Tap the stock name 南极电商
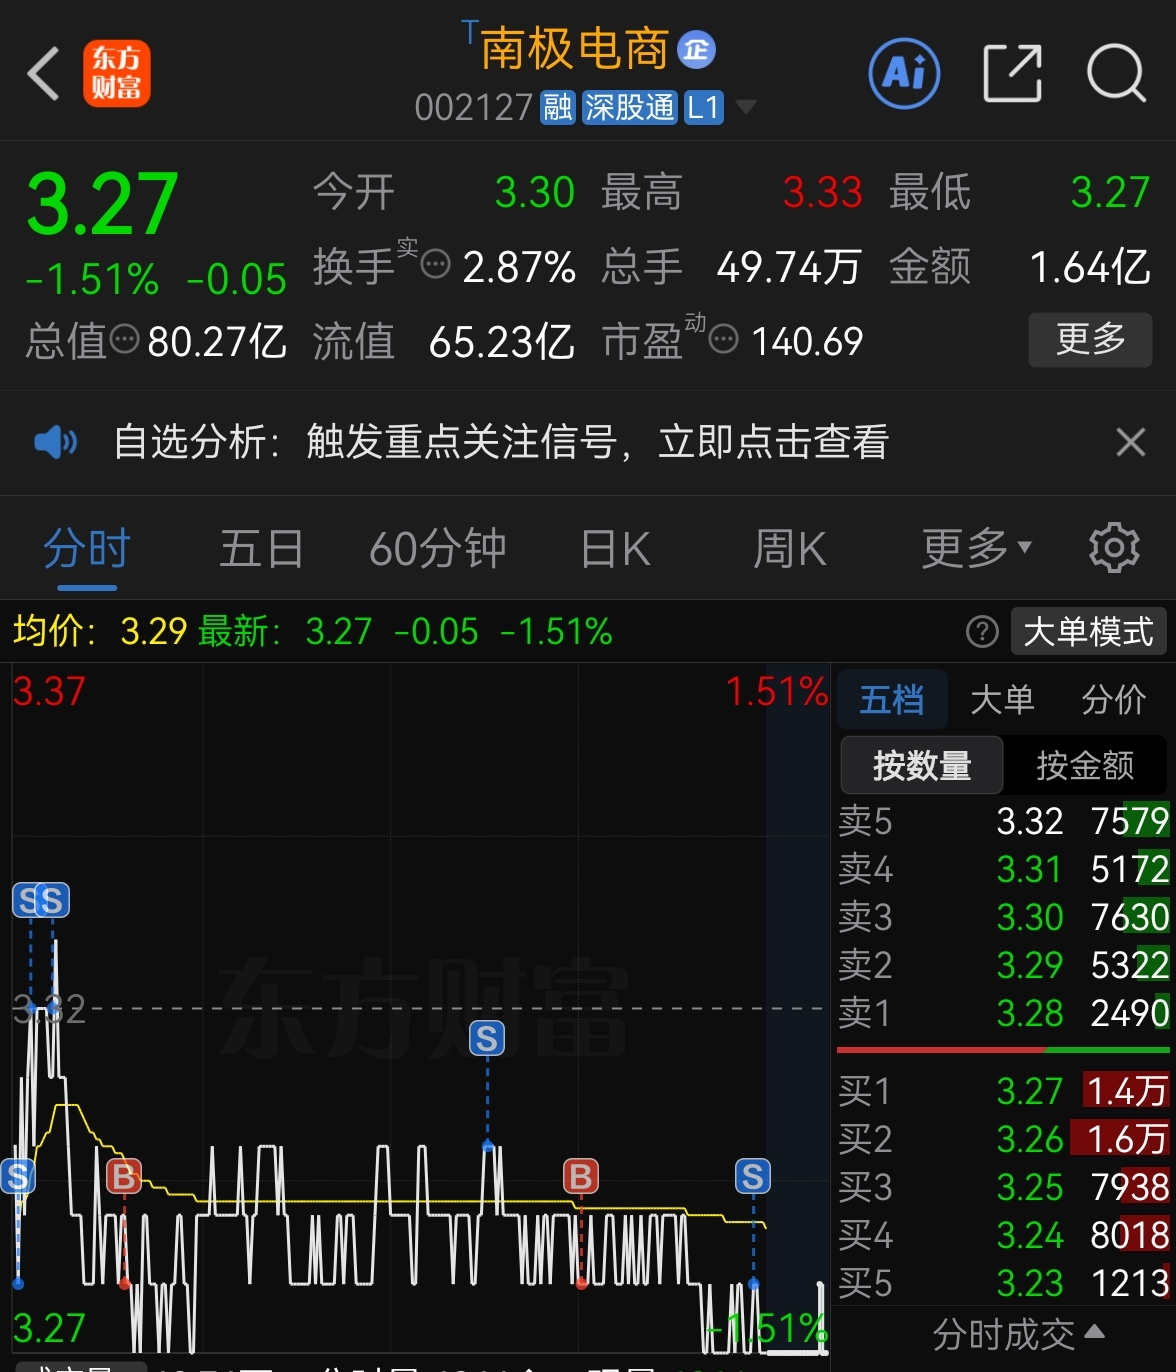 coord(574,49)
